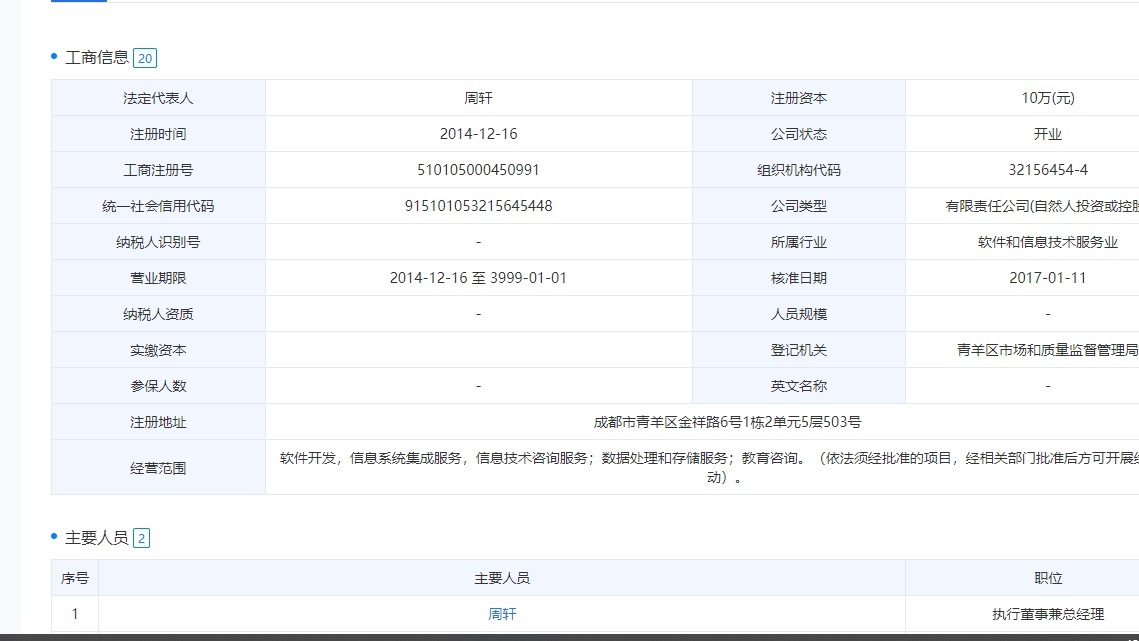The height and width of the screenshot is (641, 1139).
Task: Click the 组织机构代码 value 32156454-4
Action: click(x=1047, y=170)
